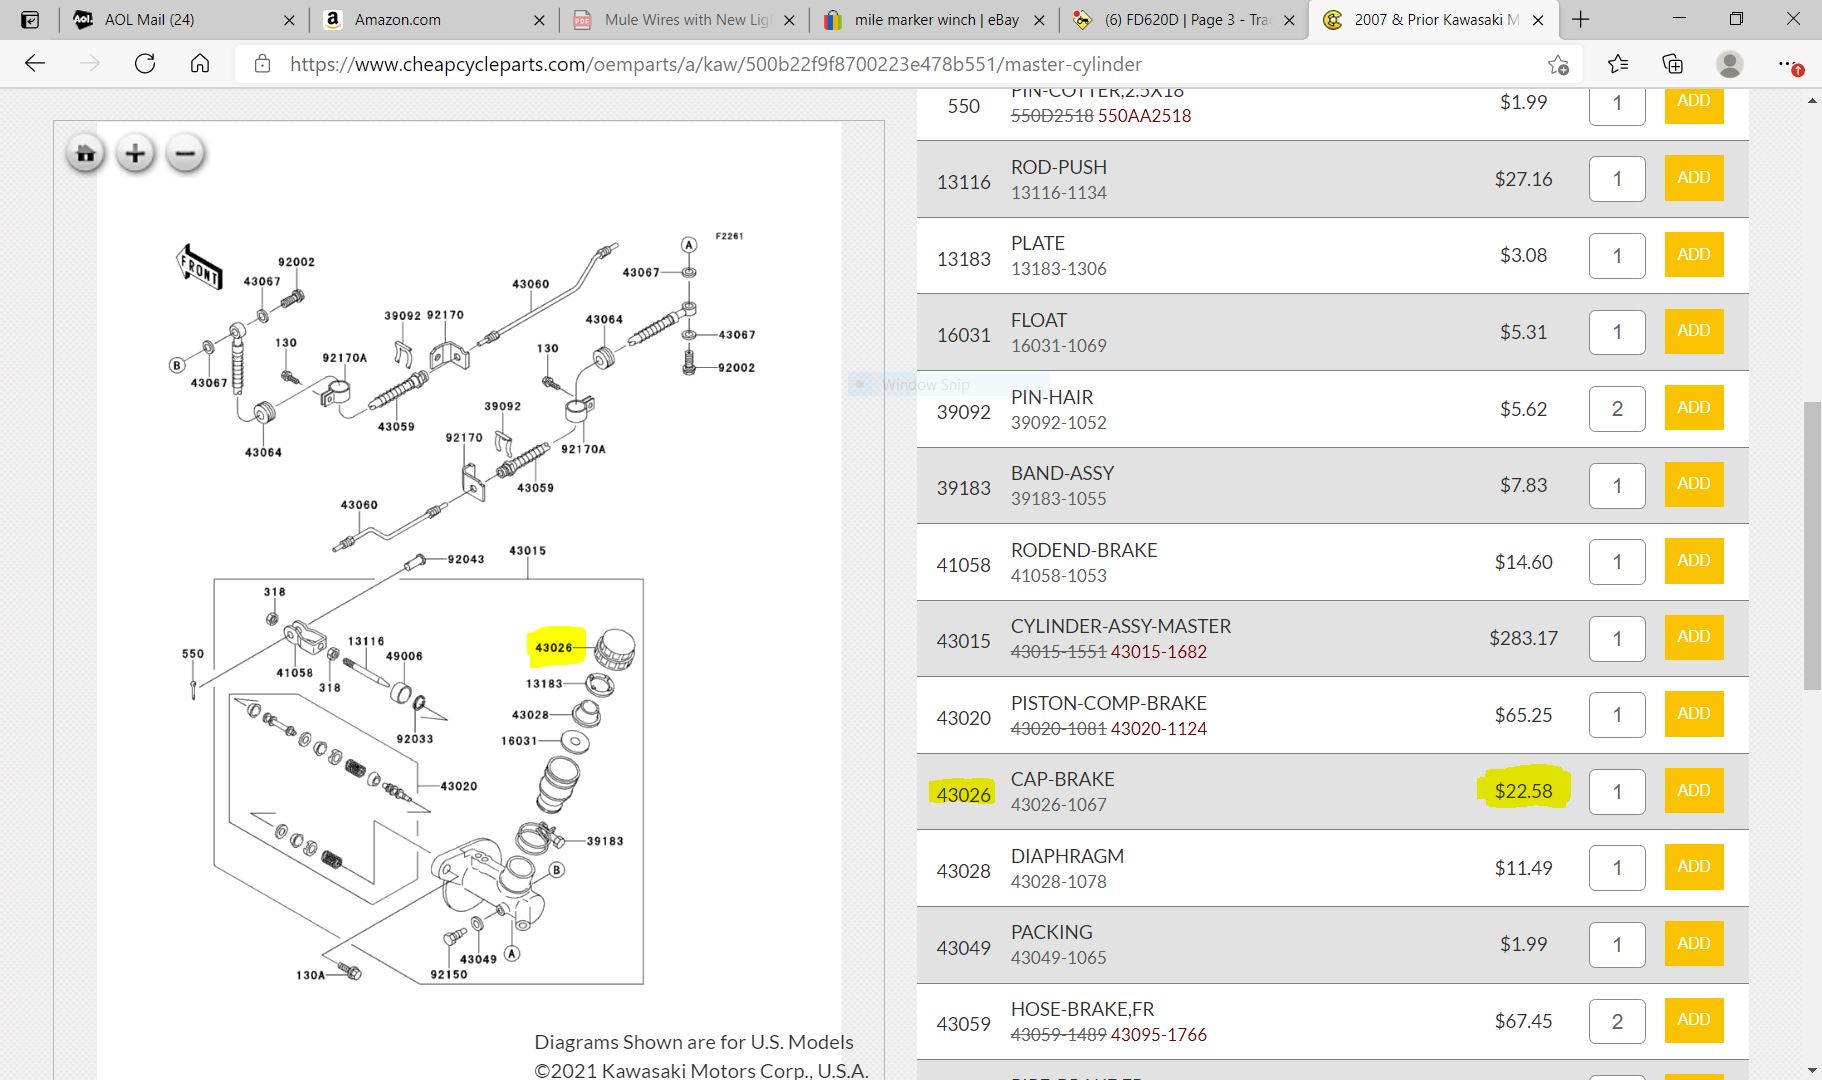Open part number 550AA2518 link
This screenshot has width=1822, height=1080.
click(1145, 116)
